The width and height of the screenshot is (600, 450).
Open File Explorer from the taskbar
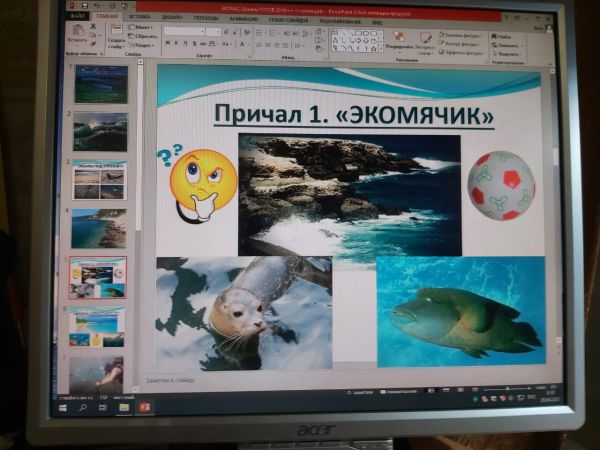(x=124, y=407)
